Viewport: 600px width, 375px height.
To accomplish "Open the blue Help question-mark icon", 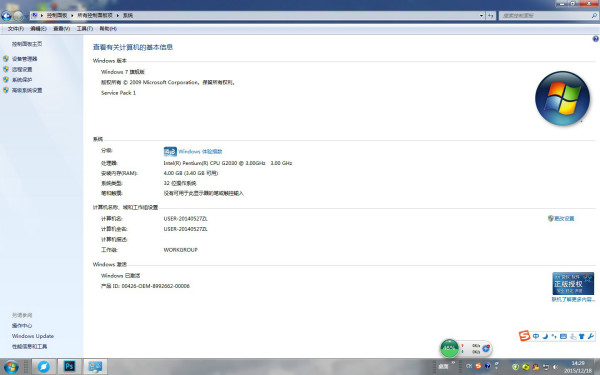I will point(595,39).
